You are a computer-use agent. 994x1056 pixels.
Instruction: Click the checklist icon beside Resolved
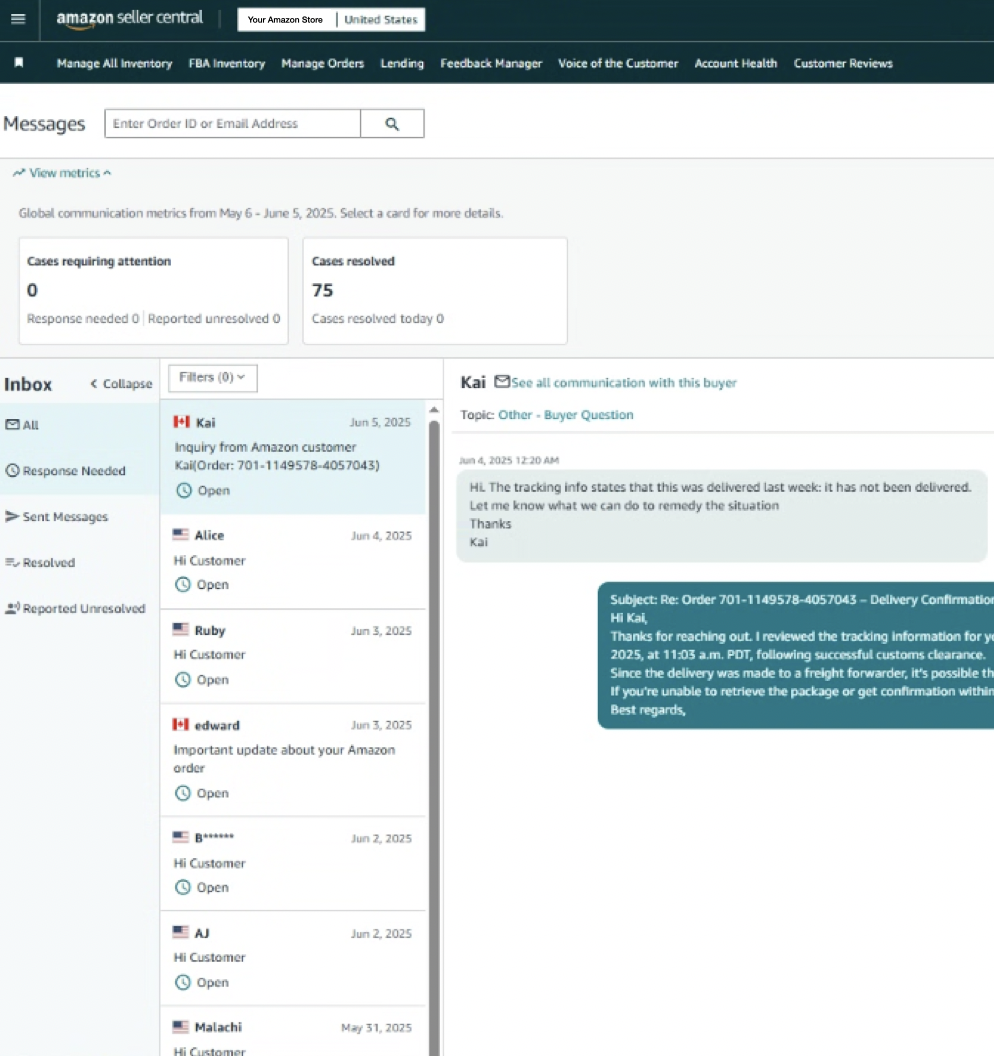click(x=12, y=562)
